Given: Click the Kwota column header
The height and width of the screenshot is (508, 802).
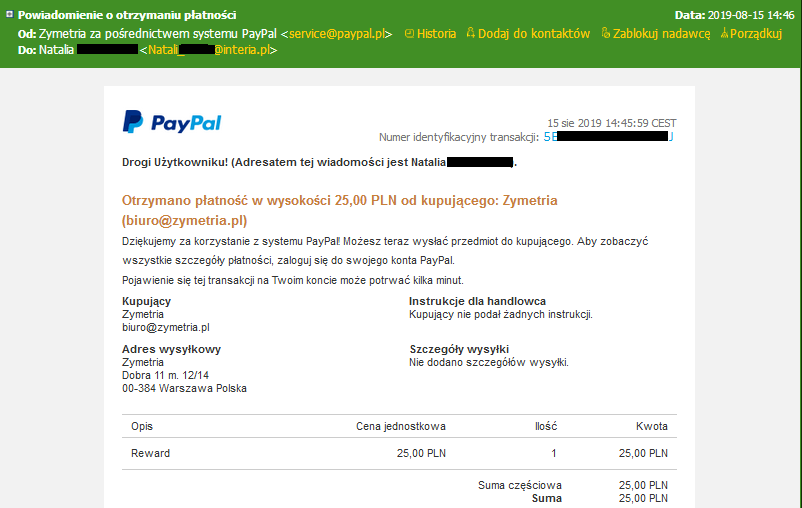Looking at the screenshot, I should pyautogui.click(x=652, y=426).
